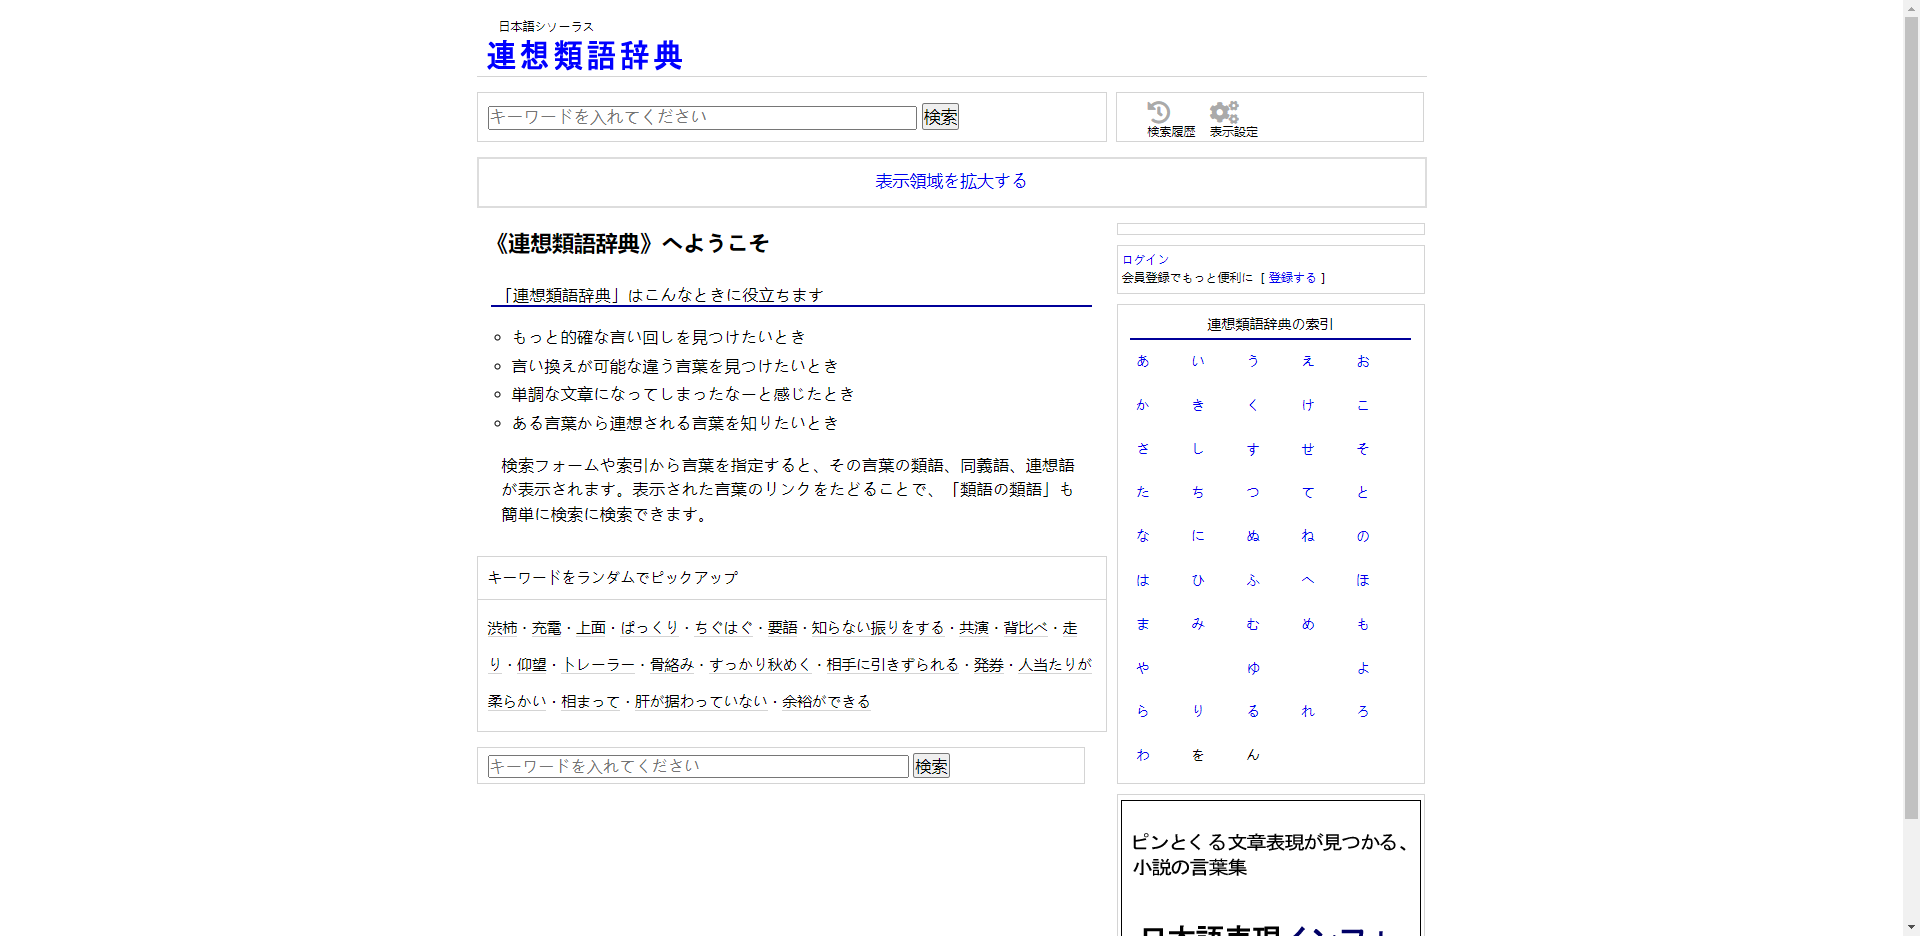Open the ログイン login link

point(1145,260)
